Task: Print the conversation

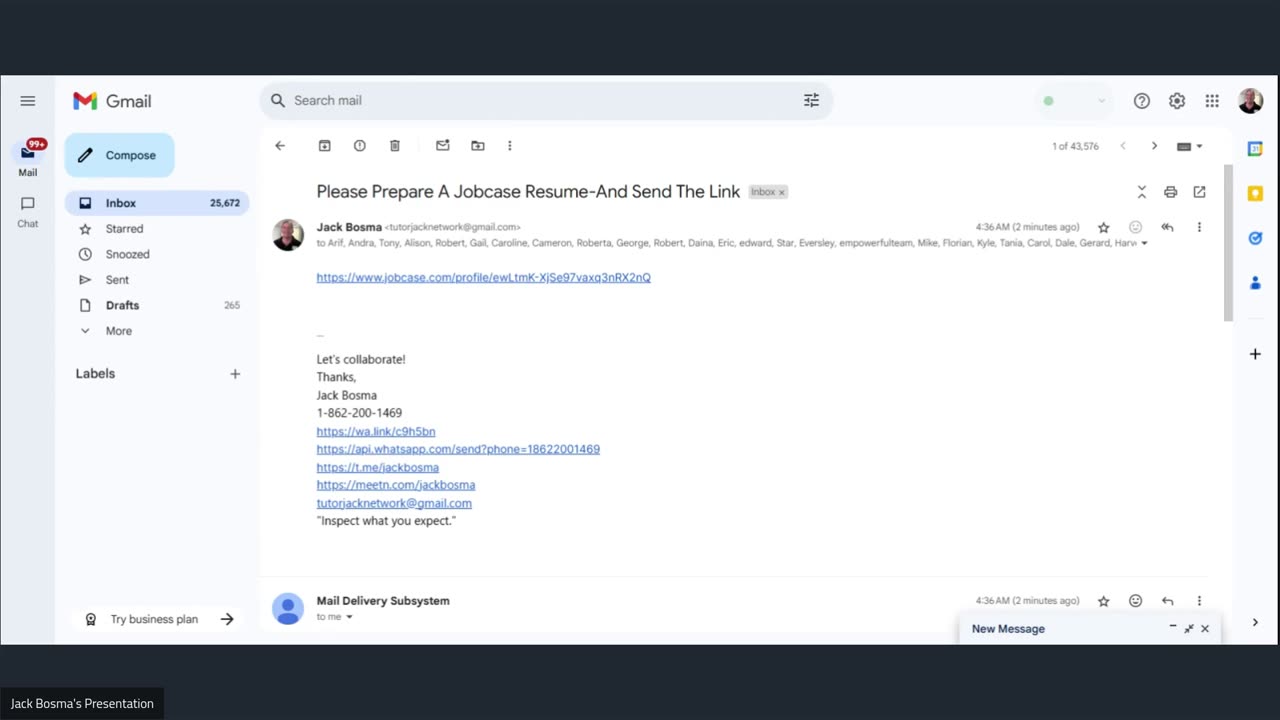Action: (x=1170, y=192)
